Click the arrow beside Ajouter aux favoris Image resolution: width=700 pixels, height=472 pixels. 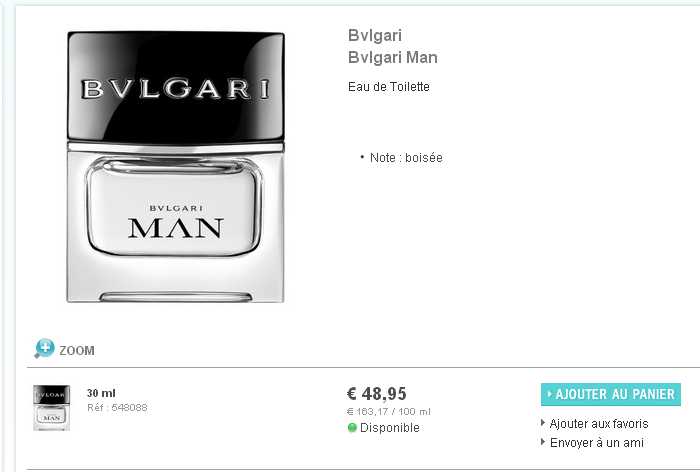[x=543, y=422]
